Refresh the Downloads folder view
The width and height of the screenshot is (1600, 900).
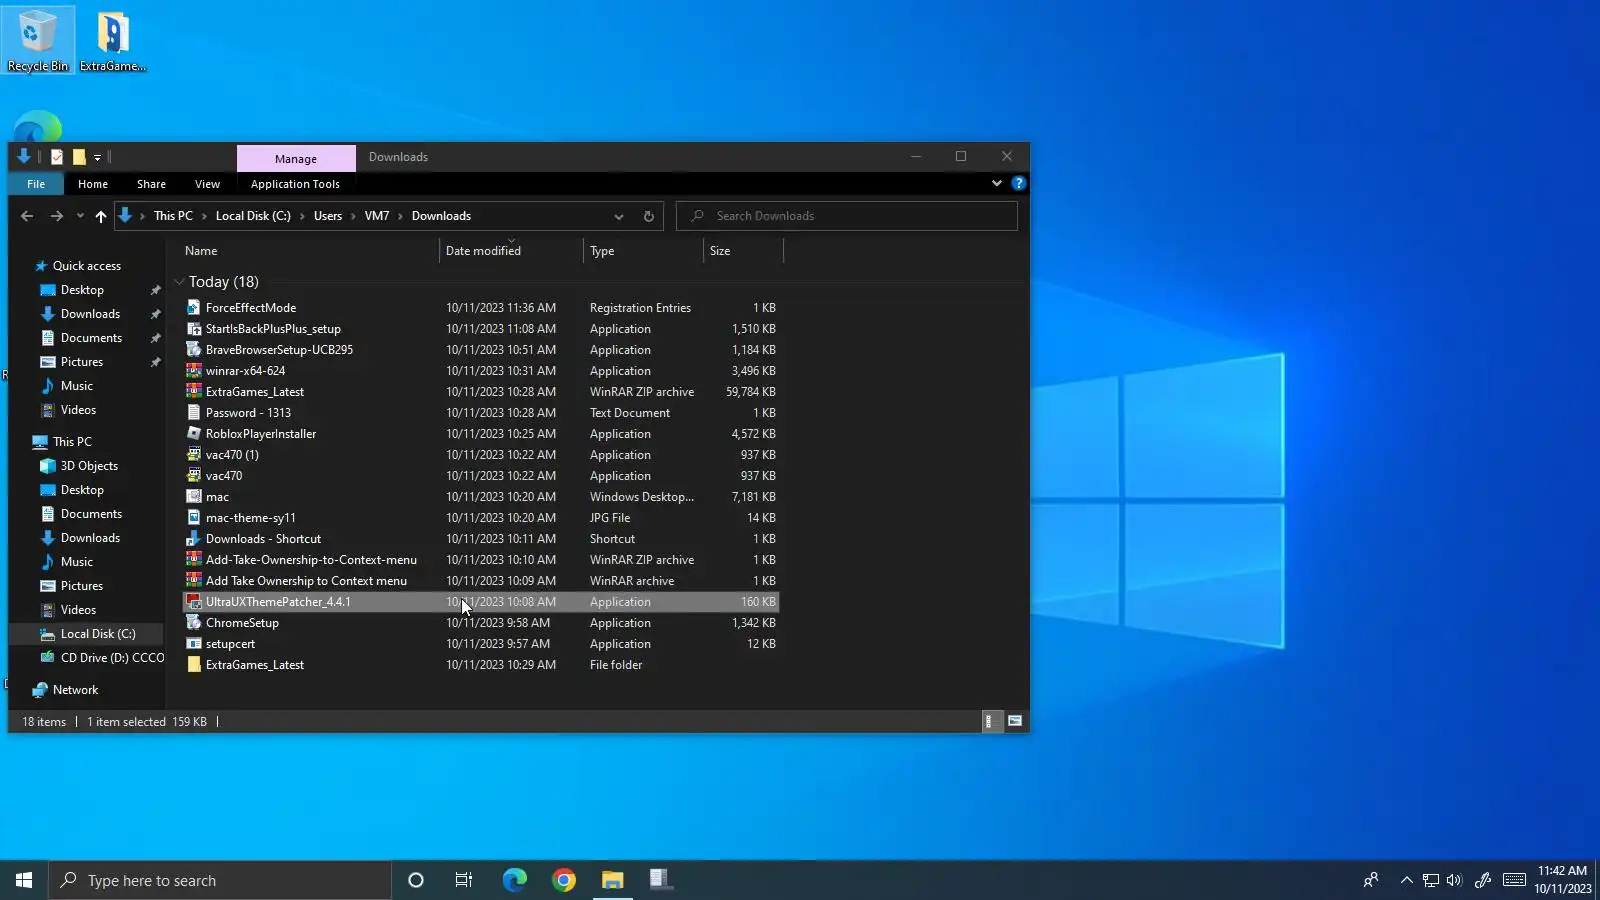coord(648,216)
